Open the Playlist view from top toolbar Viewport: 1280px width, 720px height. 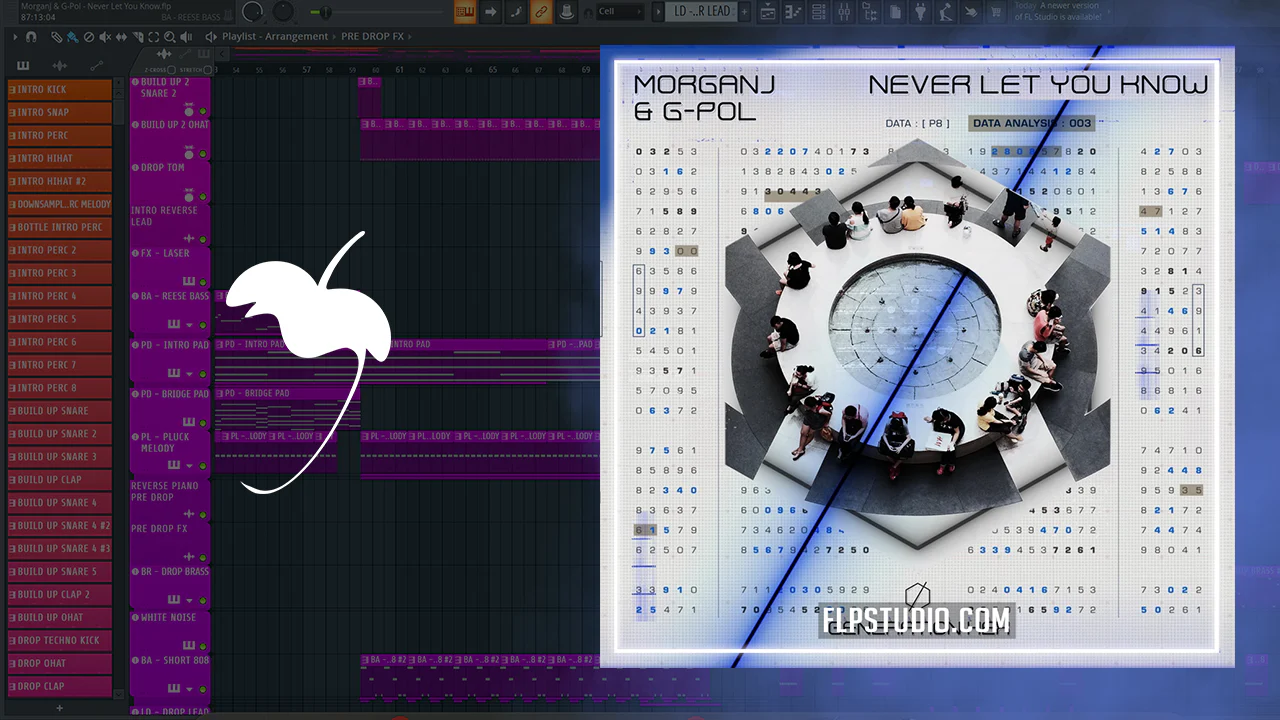pos(767,12)
